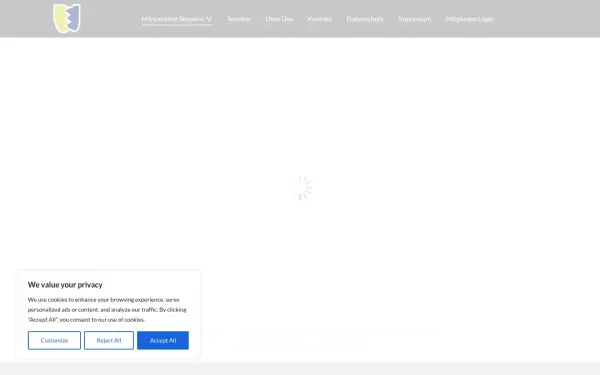The image size is (600, 375).
Task: Click the 'We value your privacy' heading
Action: point(65,285)
